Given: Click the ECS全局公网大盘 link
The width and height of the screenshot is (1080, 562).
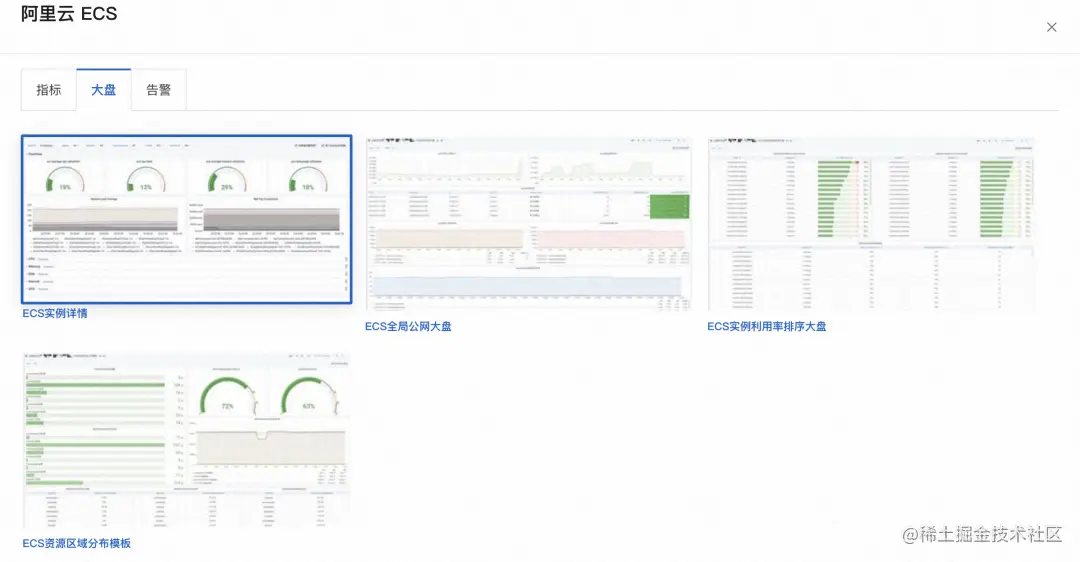Looking at the screenshot, I should [408, 326].
